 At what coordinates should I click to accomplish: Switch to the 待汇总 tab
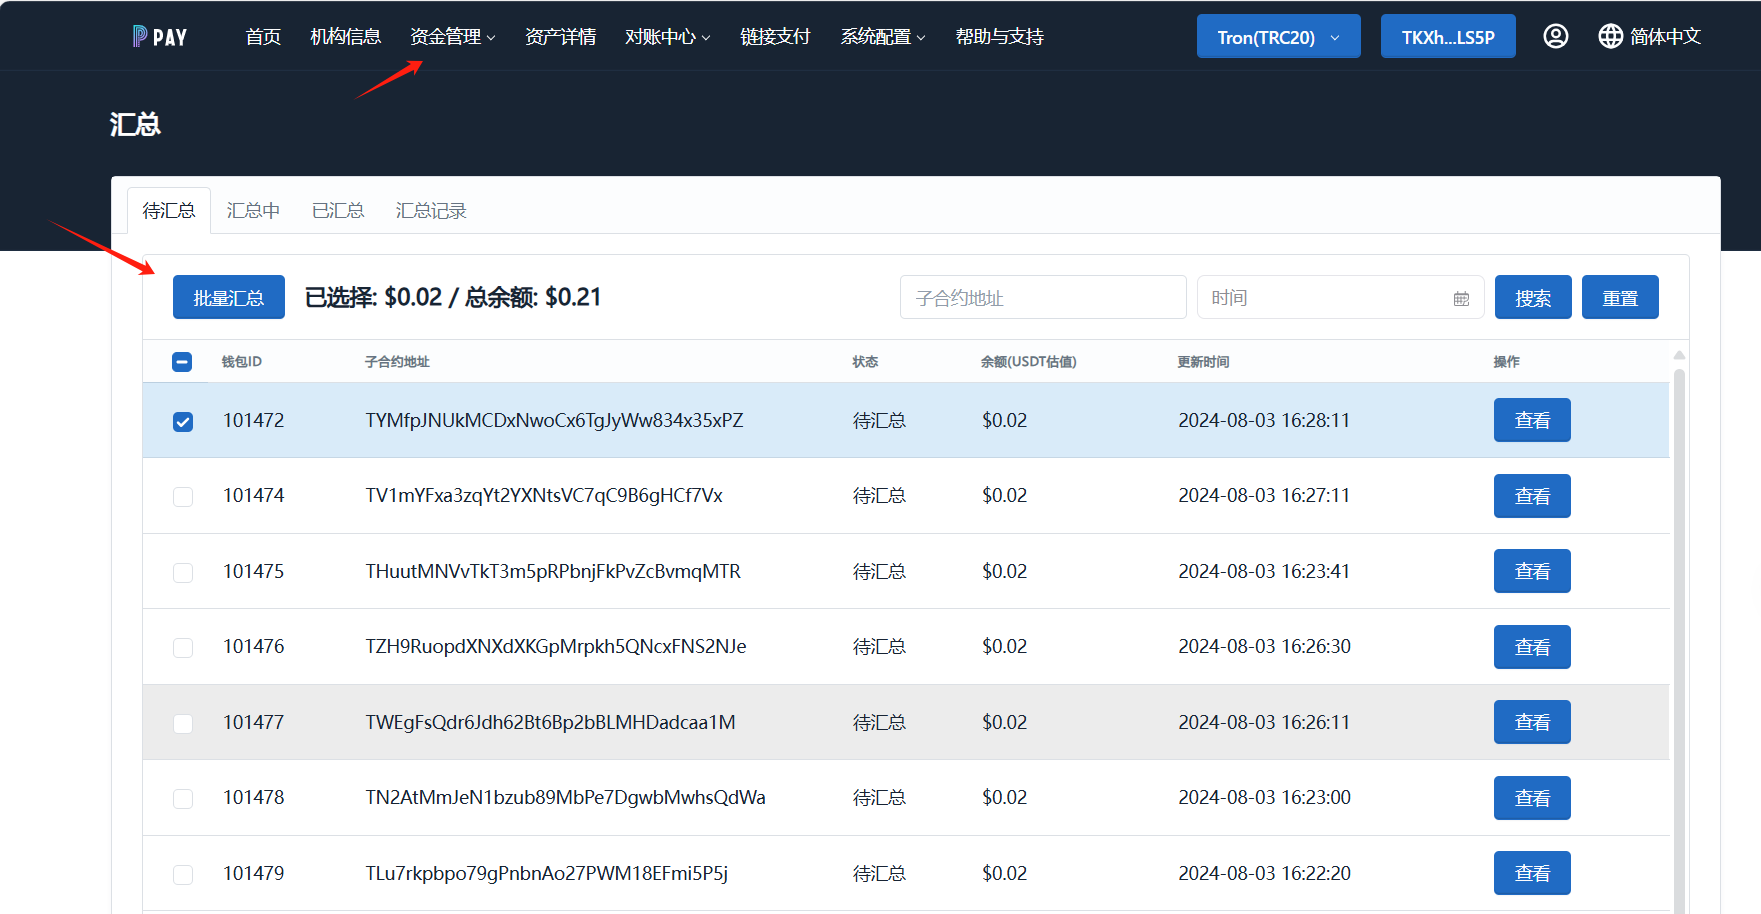pos(169,210)
